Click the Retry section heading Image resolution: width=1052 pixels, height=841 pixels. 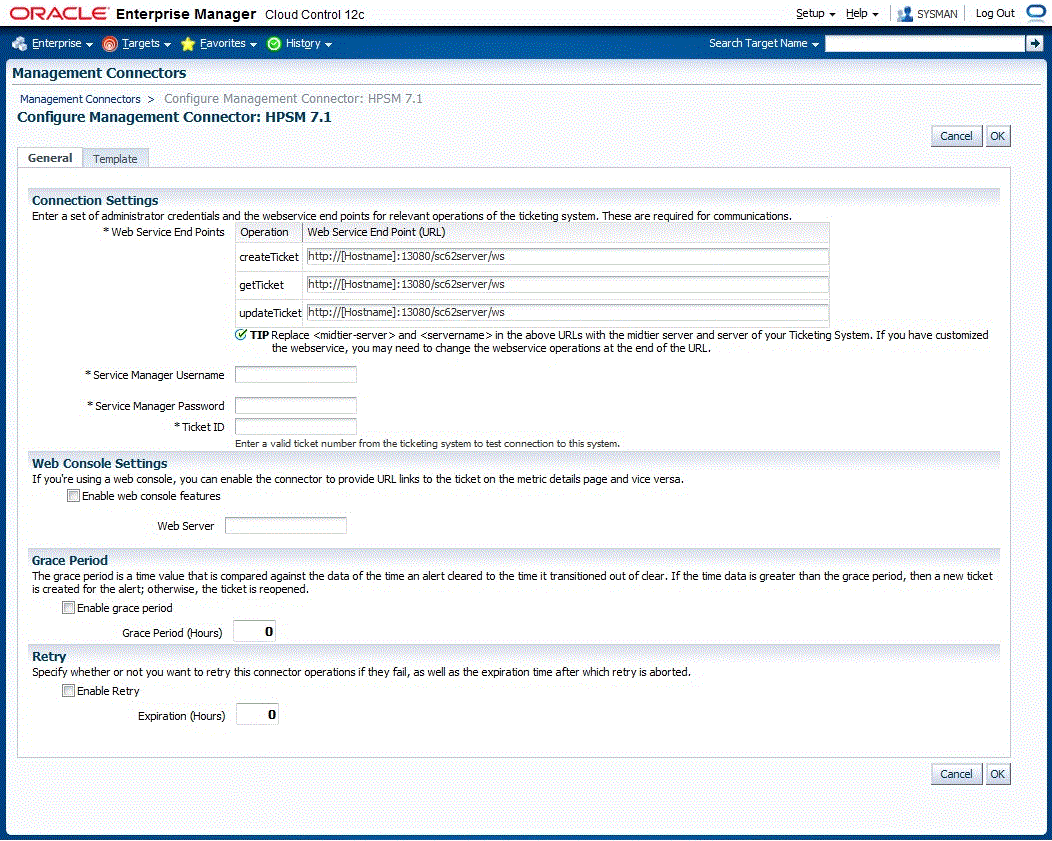coord(49,657)
